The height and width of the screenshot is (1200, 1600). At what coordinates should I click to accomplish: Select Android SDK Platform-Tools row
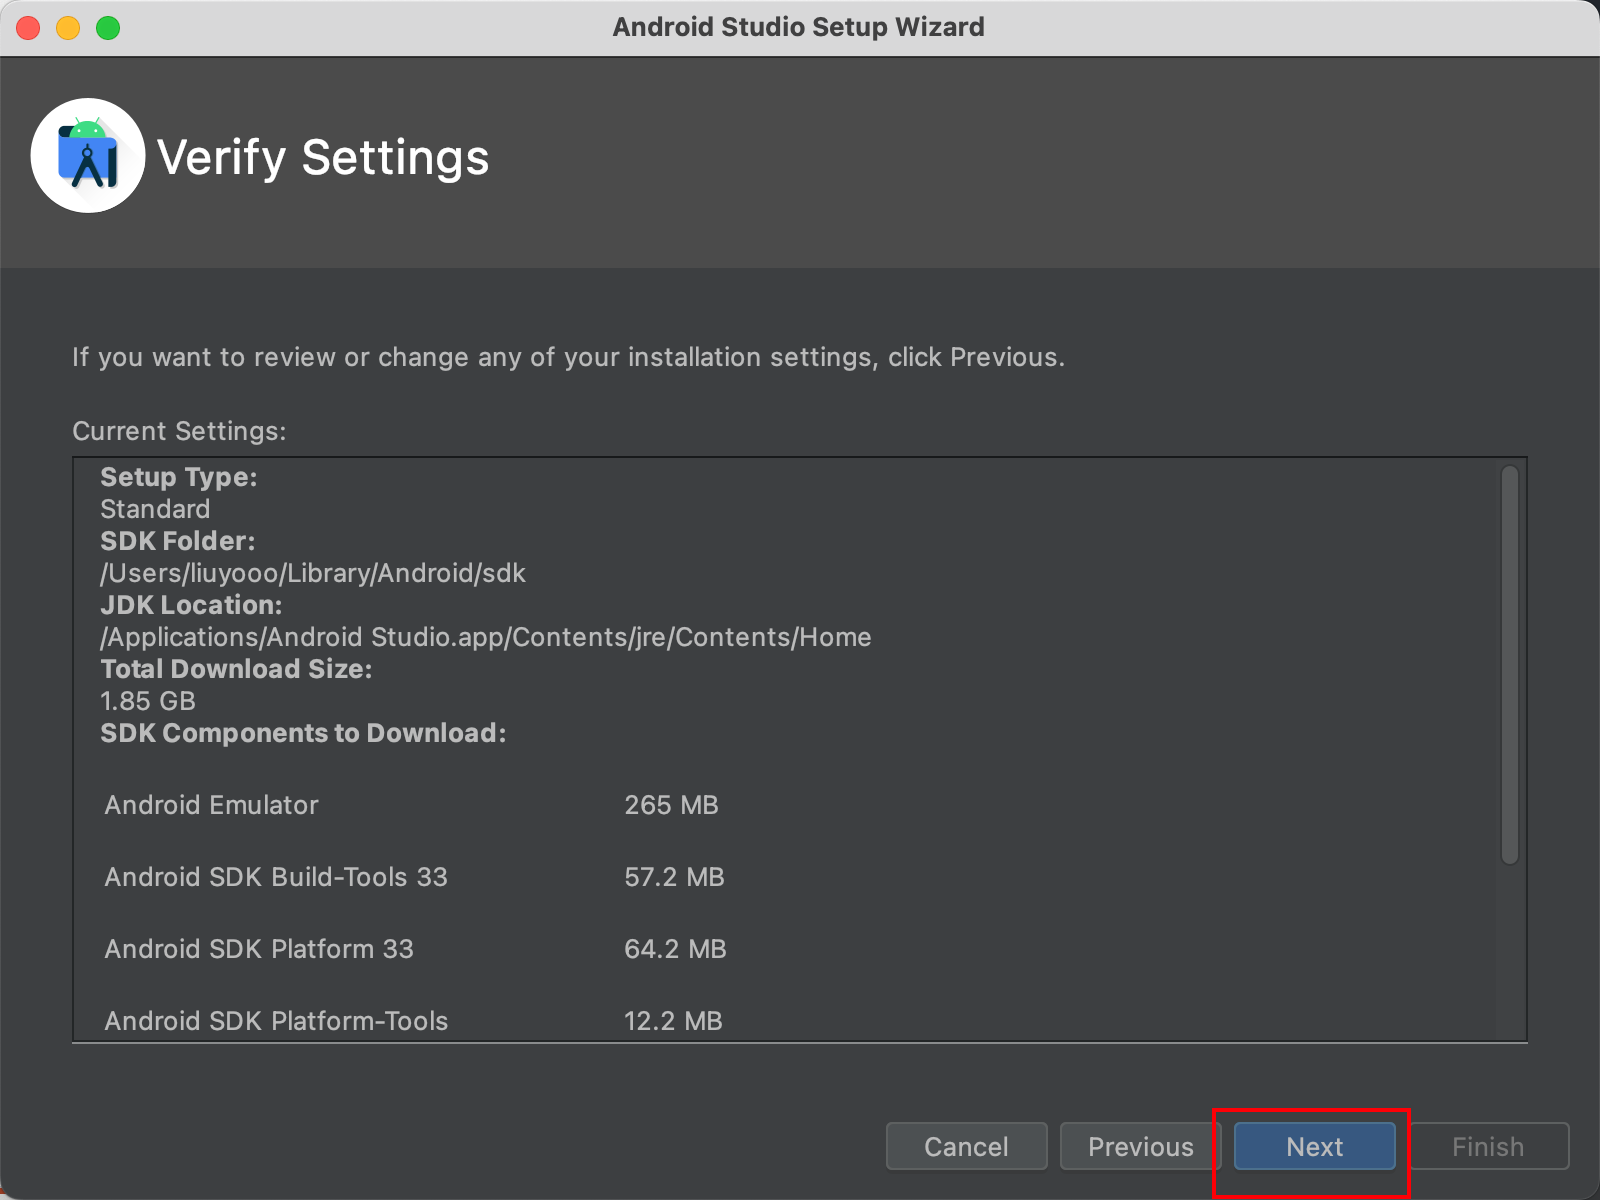pos(413,1021)
